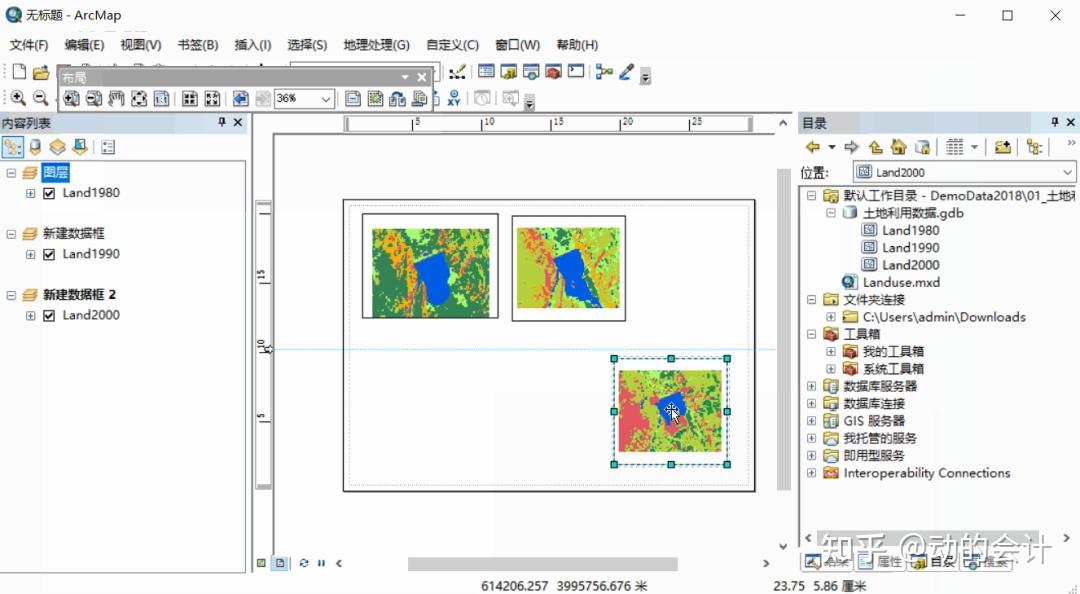The image size is (1080, 594).
Task: Open the Go To XY tool
Action: [454, 98]
